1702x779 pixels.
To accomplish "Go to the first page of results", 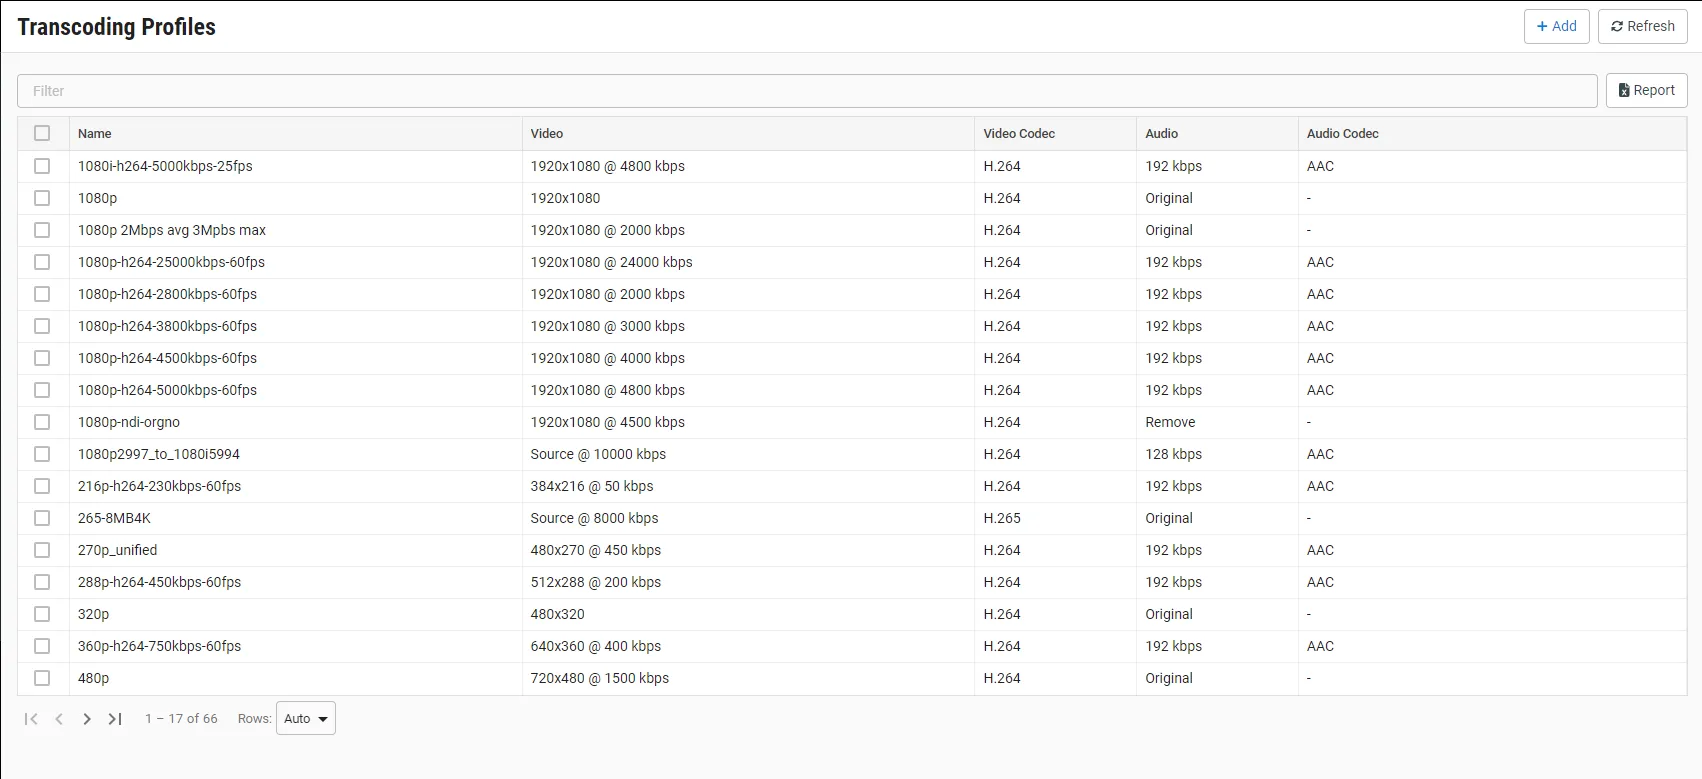I will 31,719.
